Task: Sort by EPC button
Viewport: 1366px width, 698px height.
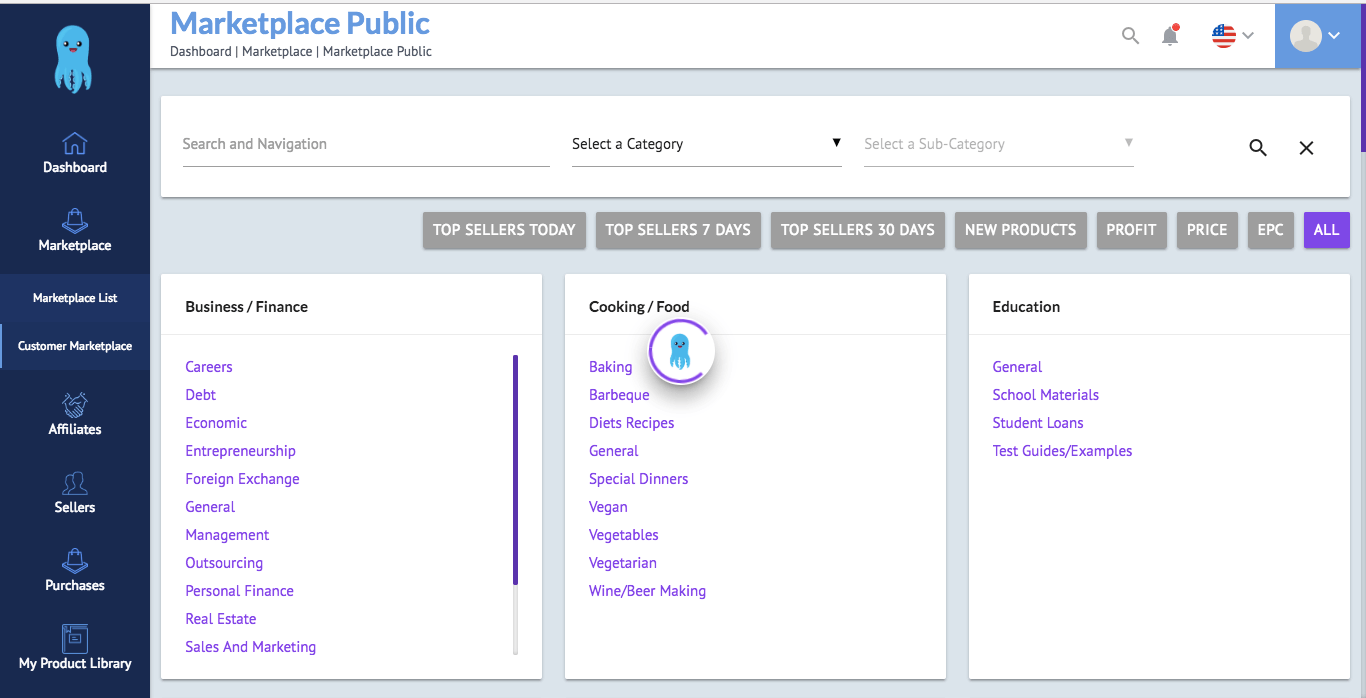Action: click(x=1271, y=230)
